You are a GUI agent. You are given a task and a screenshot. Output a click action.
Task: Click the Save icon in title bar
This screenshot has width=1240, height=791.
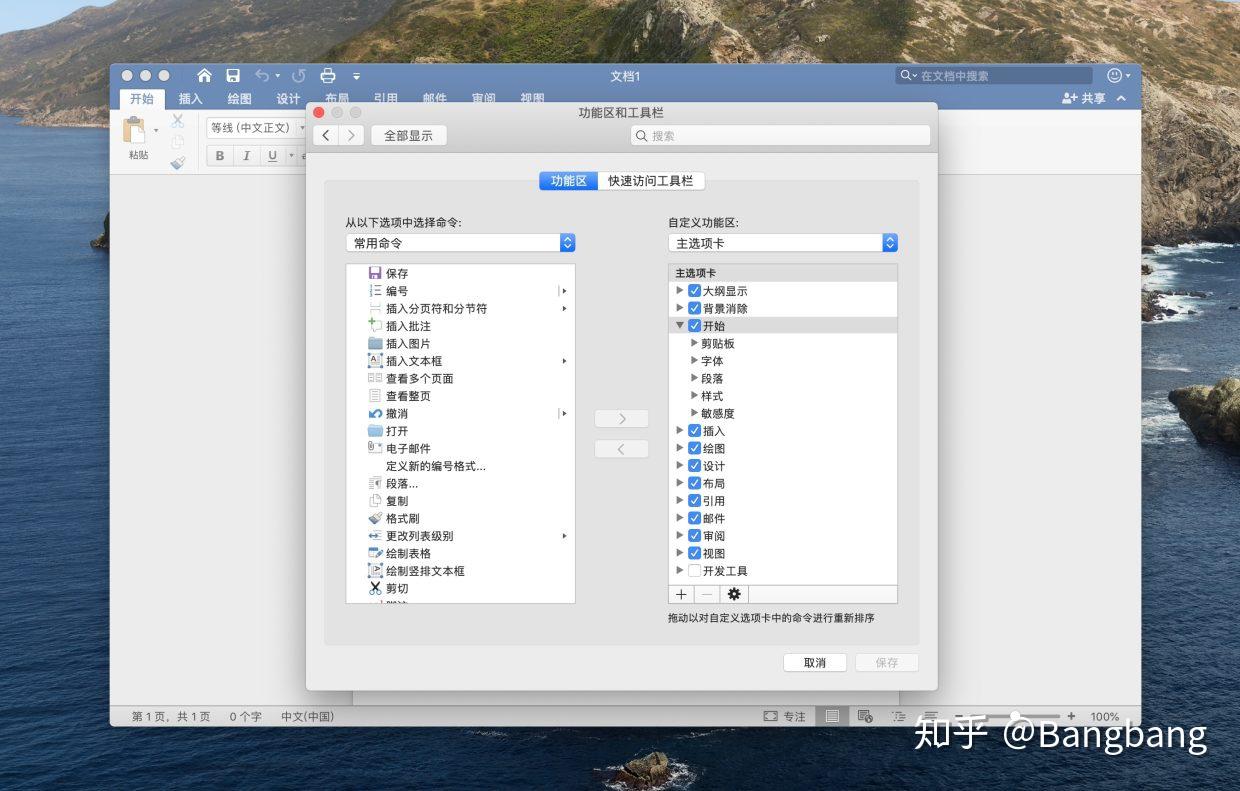click(x=233, y=75)
